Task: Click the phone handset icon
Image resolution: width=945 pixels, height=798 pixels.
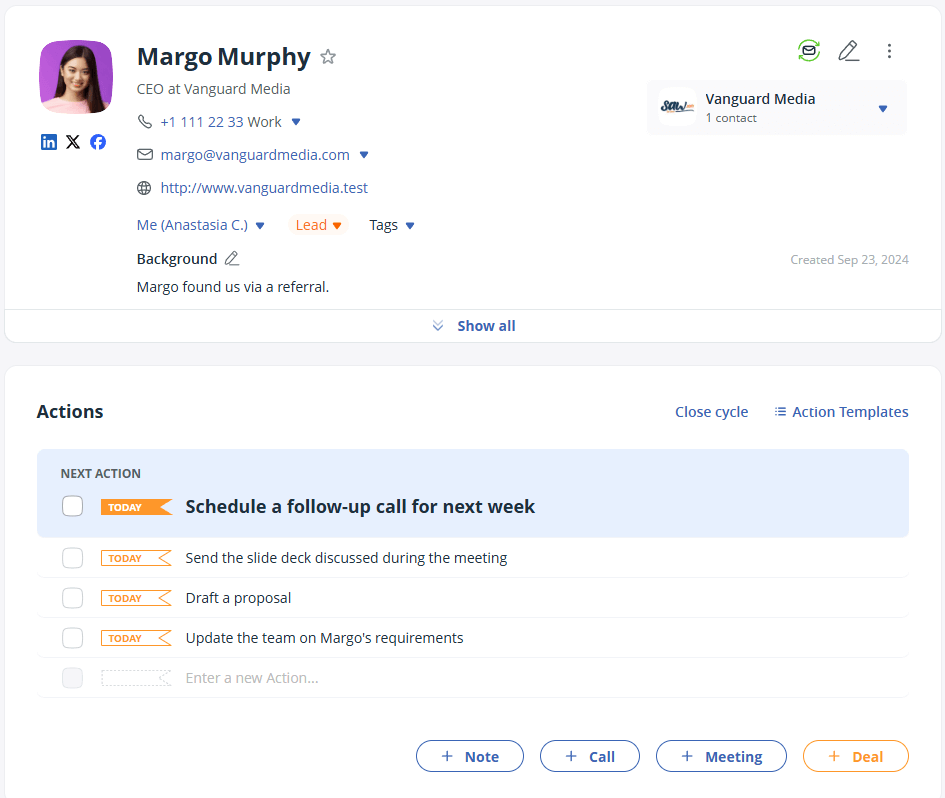Action: click(x=144, y=121)
